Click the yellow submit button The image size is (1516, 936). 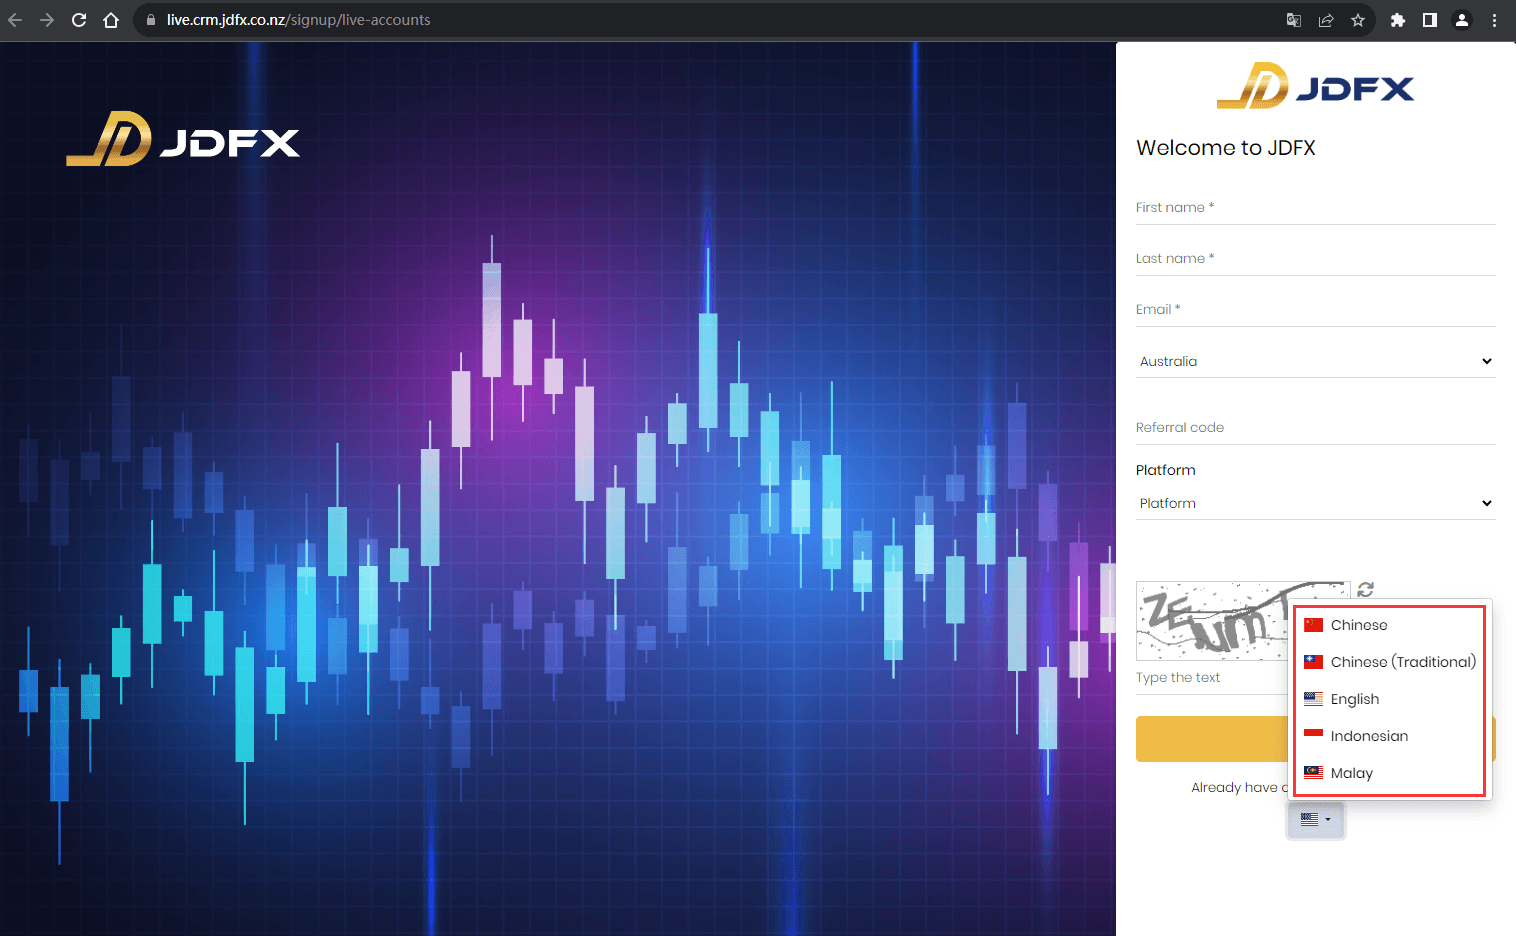pos(1212,739)
